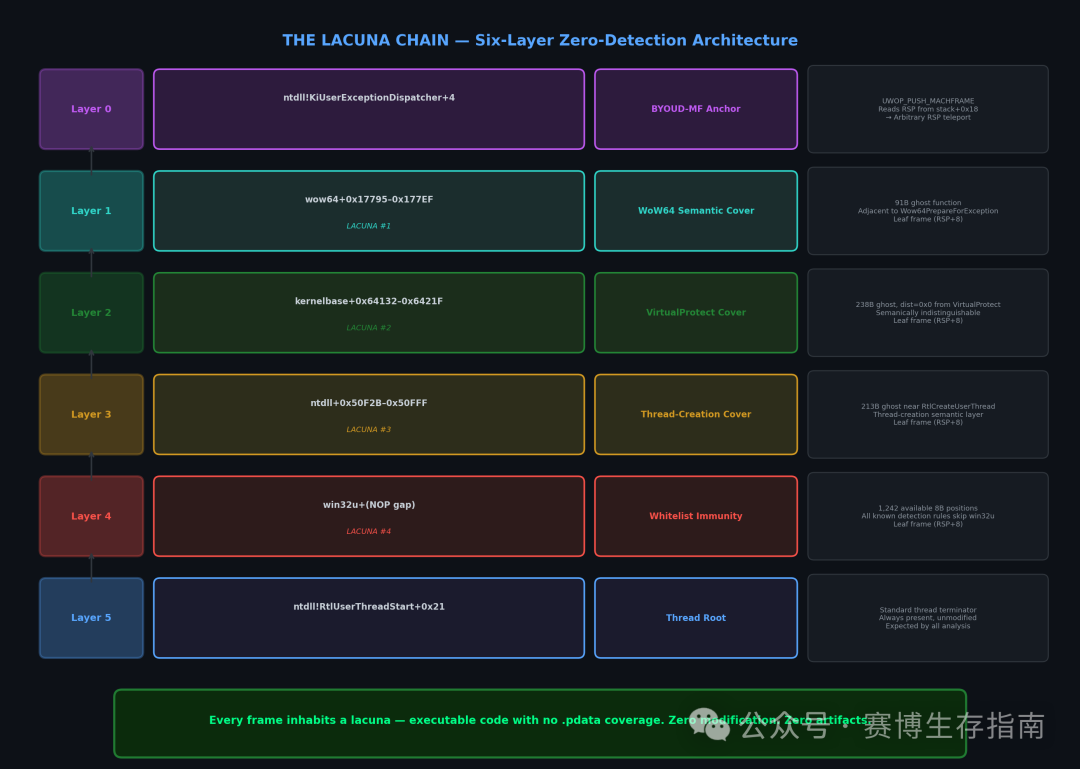This screenshot has height=769, width=1080.
Task: Click "91B ghost function" line
Action: (x=928, y=203)
